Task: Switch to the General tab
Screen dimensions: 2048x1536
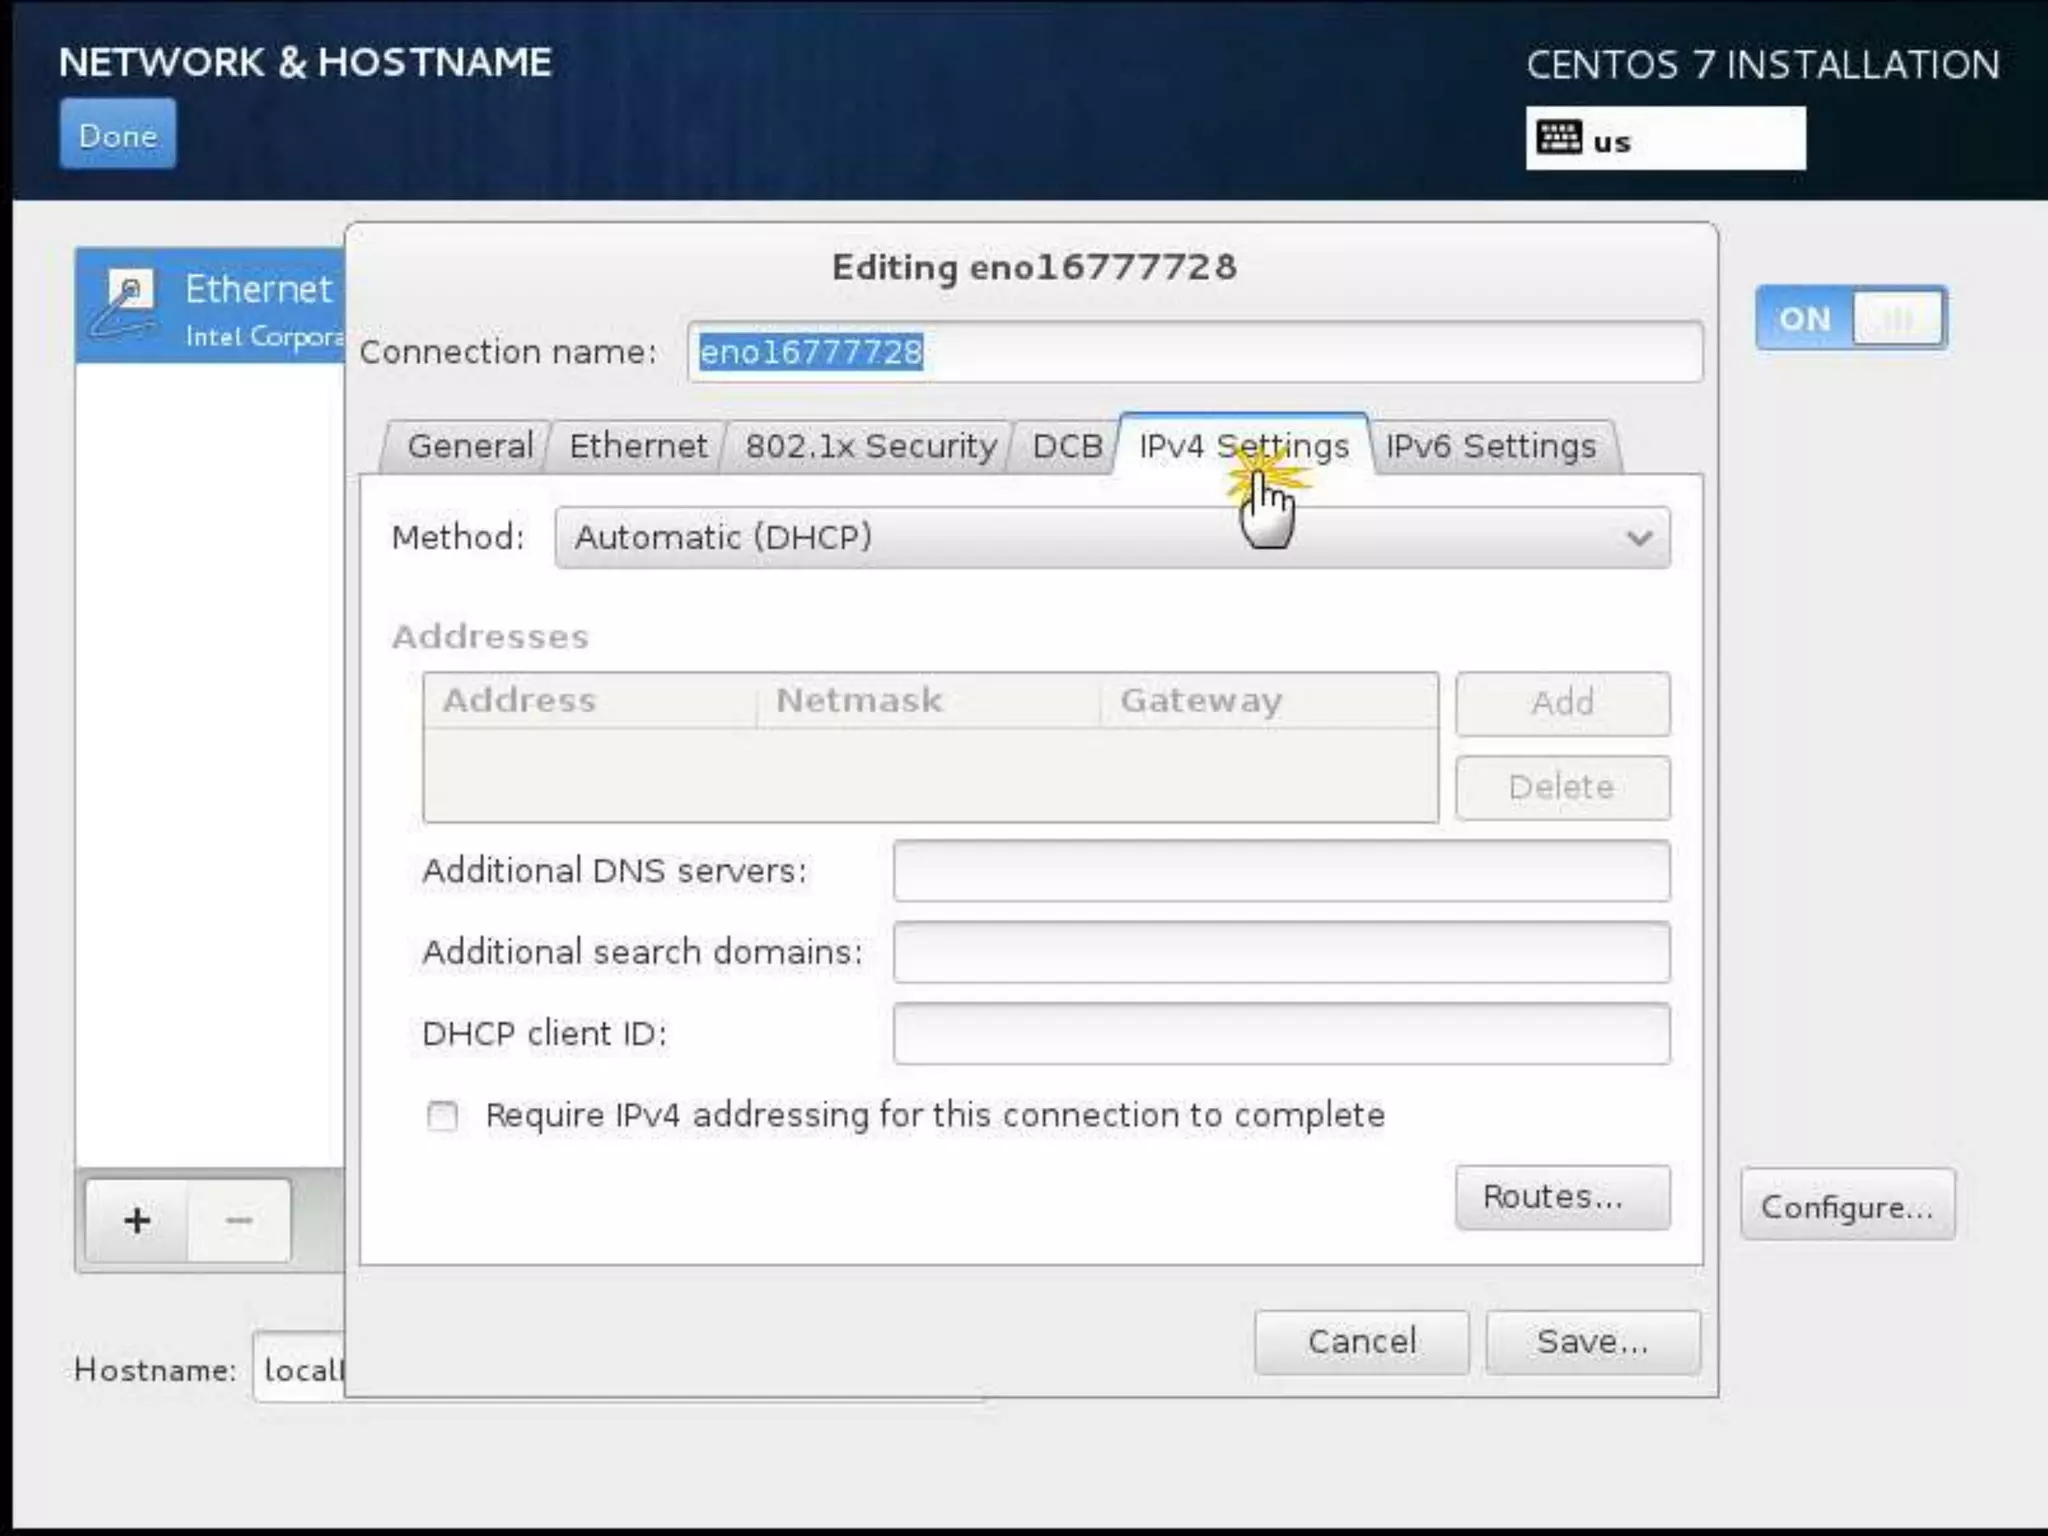Action: click(x=469, y=446)
